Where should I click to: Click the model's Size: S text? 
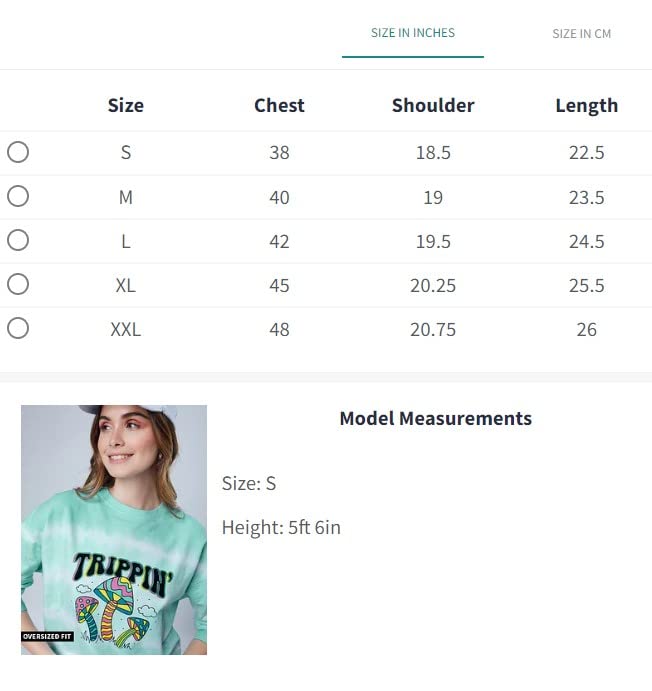[249, 483]
